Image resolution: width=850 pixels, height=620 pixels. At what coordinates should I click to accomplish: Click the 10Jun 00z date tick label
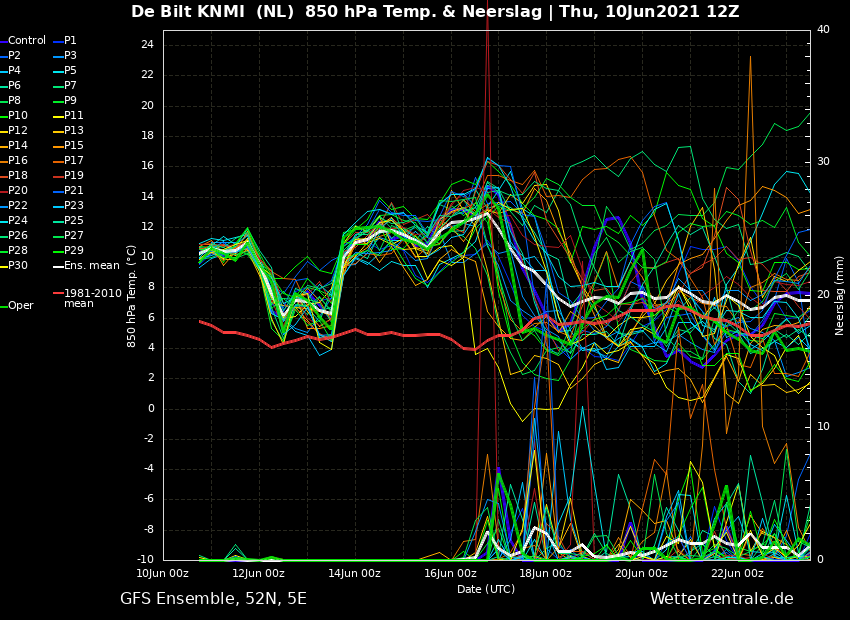163,574
